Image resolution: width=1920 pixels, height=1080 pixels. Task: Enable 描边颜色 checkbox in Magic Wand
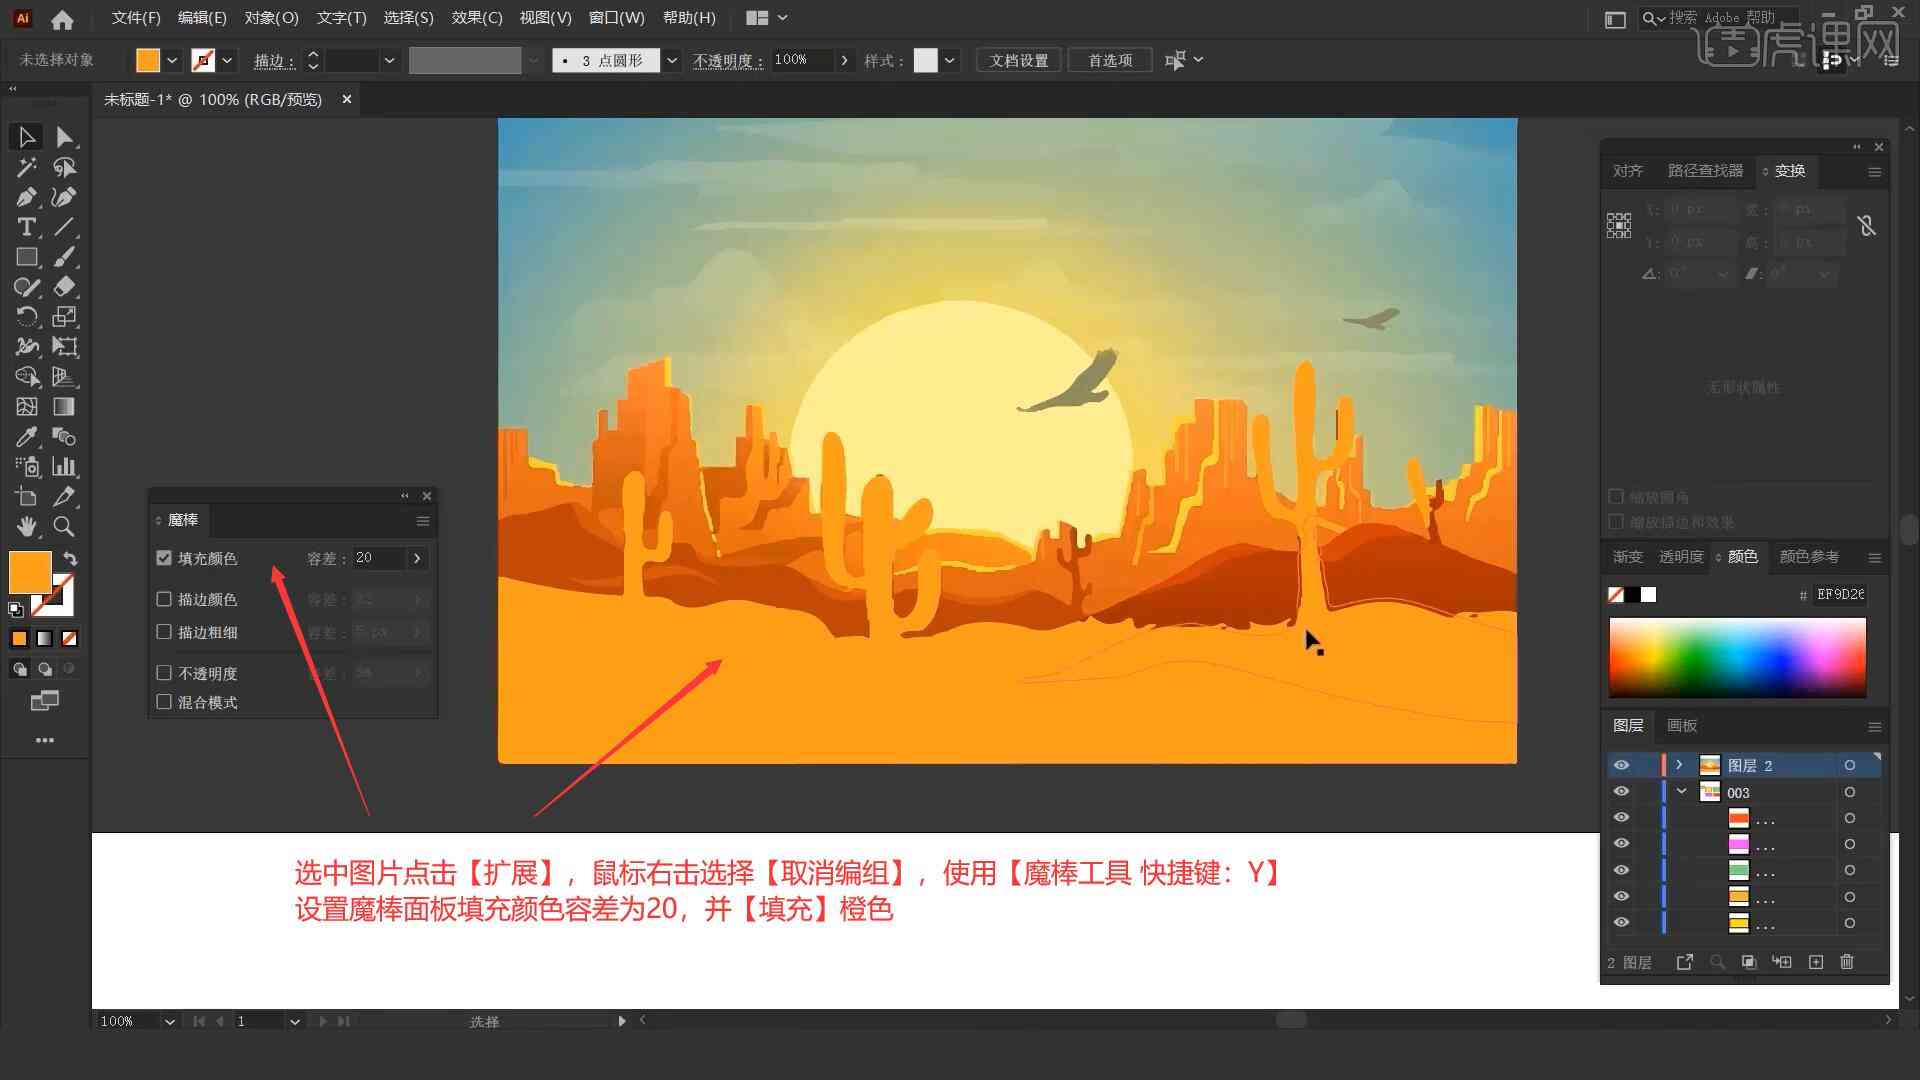[165, 599]
